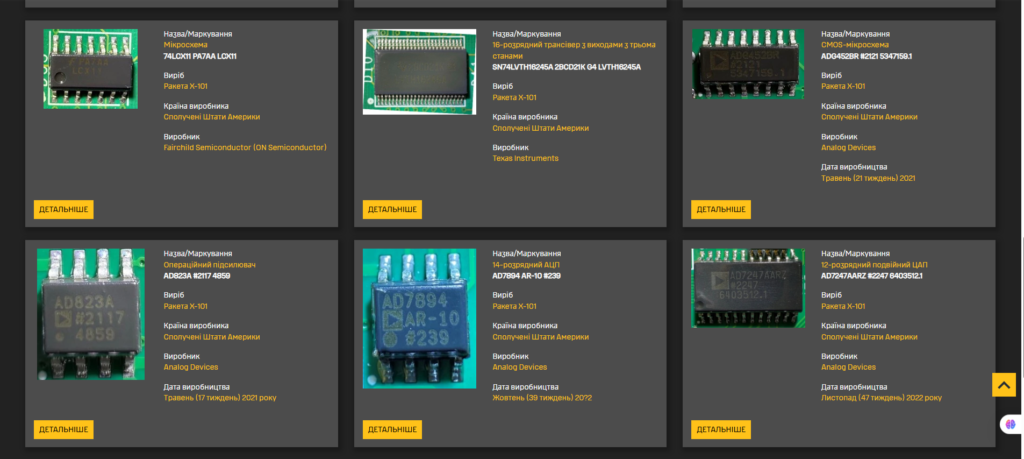Click 'Листопад (47 тиждень) 2022 року' date
This screenshot has width=1024, height=459.
tap(882, 398)
